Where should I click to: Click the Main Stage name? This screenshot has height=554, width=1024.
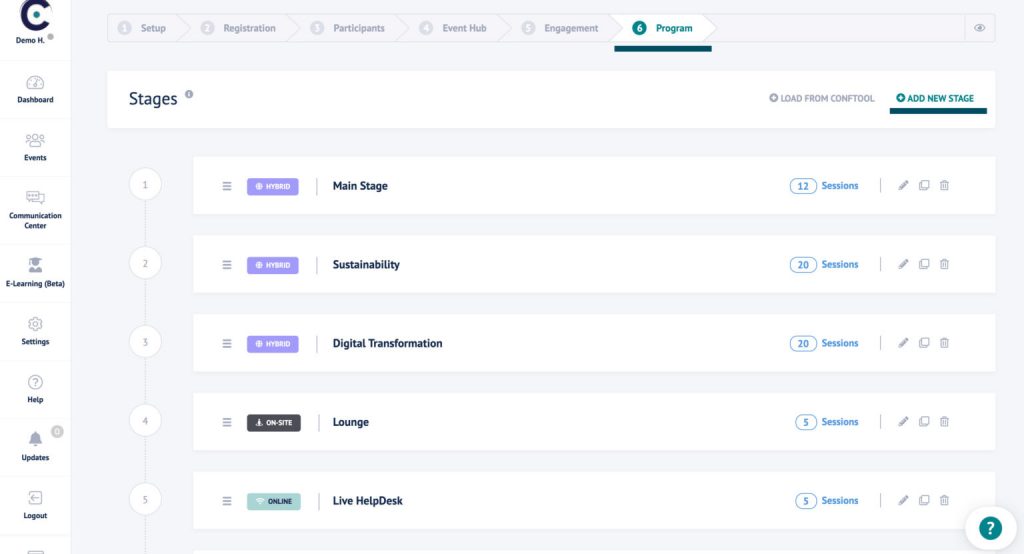[360, 186]
